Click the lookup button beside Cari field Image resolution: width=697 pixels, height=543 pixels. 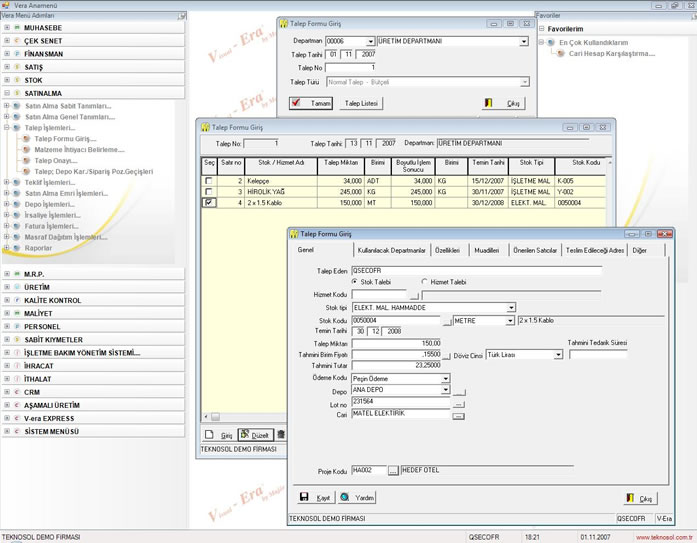coord(459,416)
